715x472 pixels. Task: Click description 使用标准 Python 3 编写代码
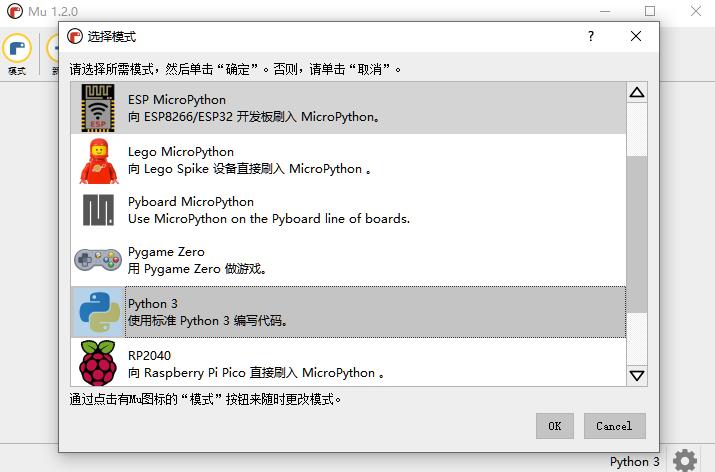point(208,321)
